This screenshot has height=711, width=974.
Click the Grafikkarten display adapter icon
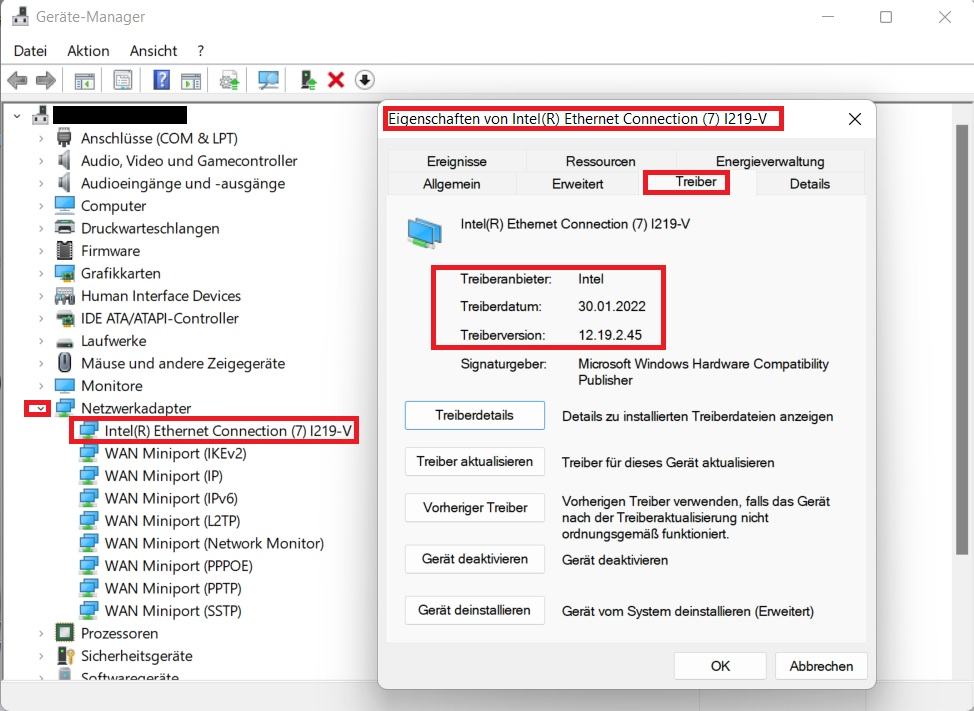tap(65, 273)
